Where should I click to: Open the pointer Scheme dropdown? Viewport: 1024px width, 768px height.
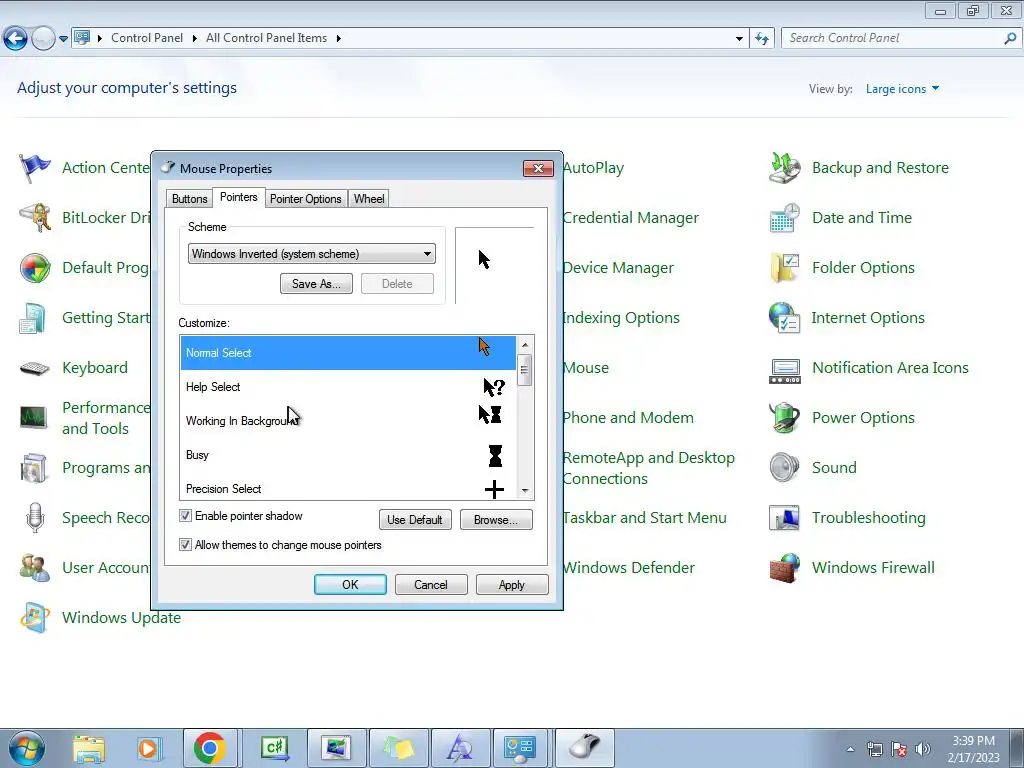coord(312,254)
